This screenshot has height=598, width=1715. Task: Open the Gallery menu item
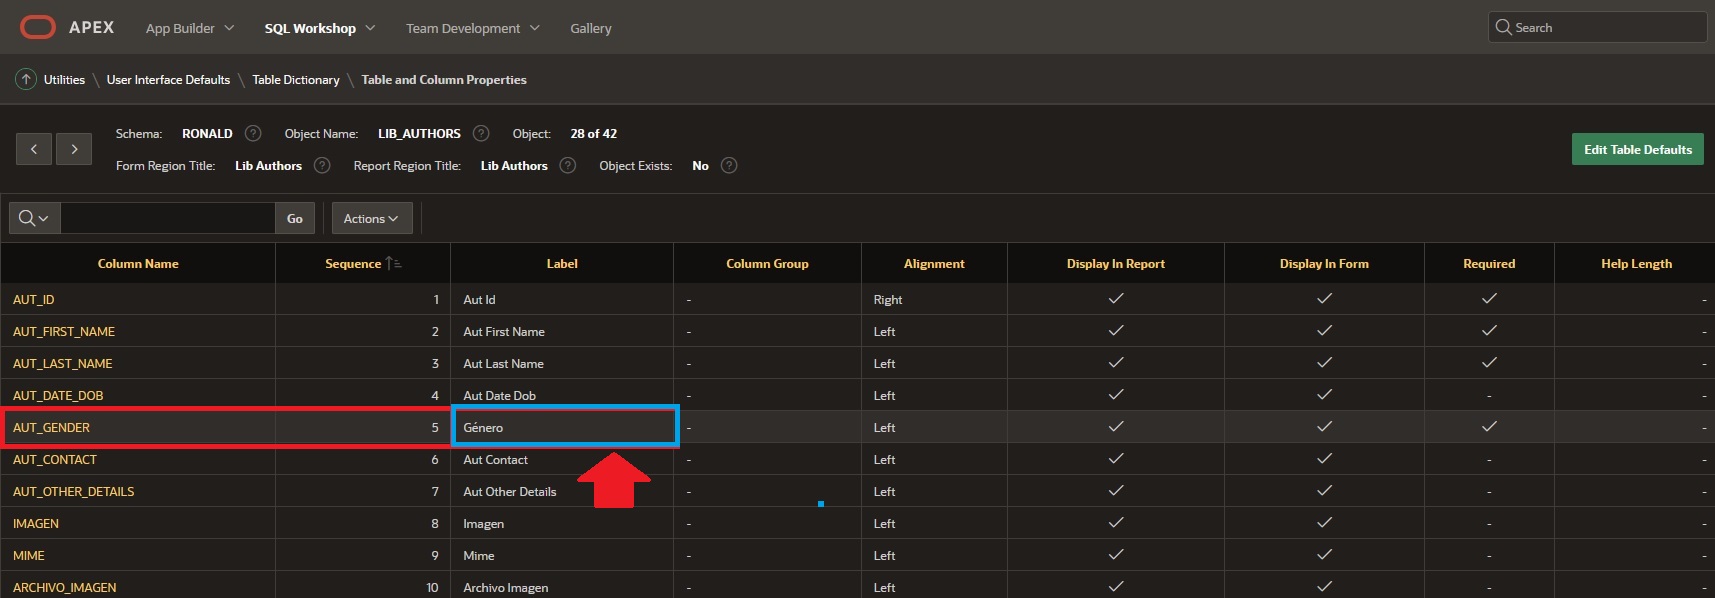590,28
